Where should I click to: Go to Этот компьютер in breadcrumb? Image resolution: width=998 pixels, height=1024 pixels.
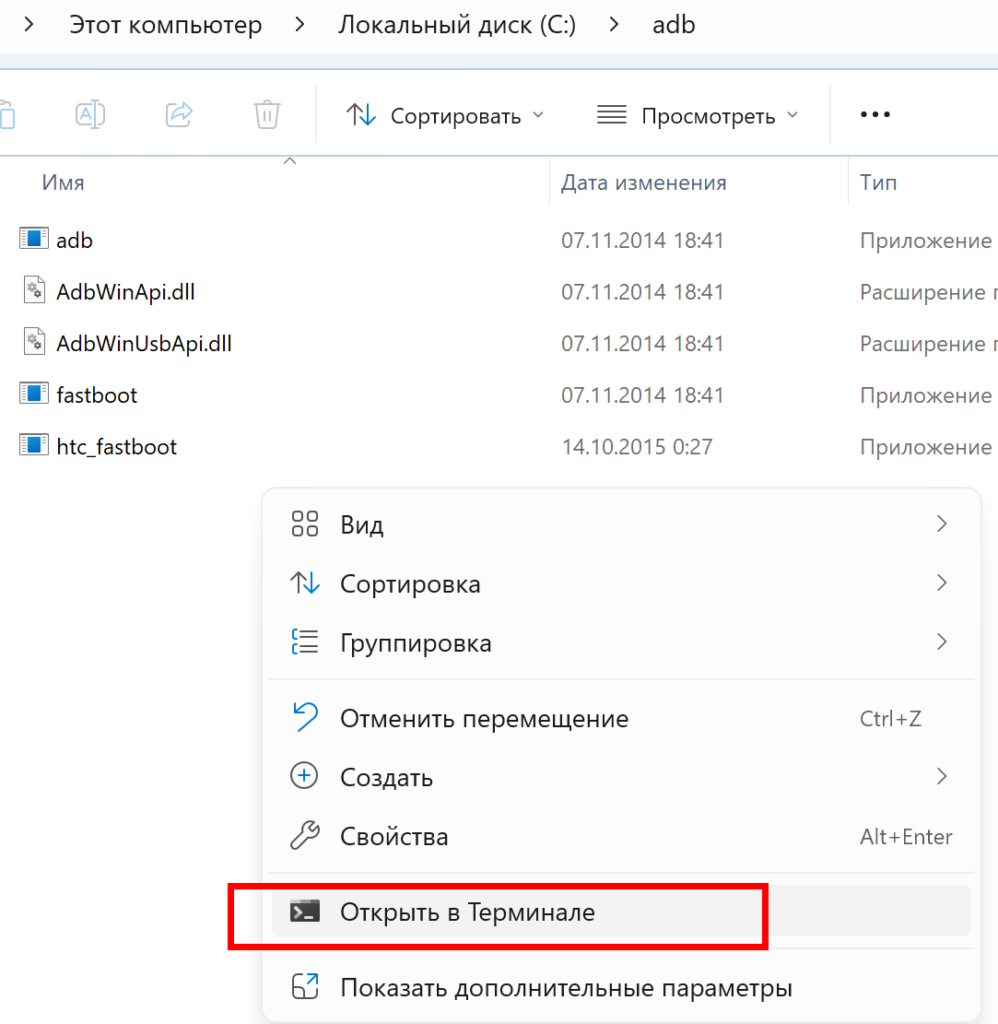(x=166, y=25)
